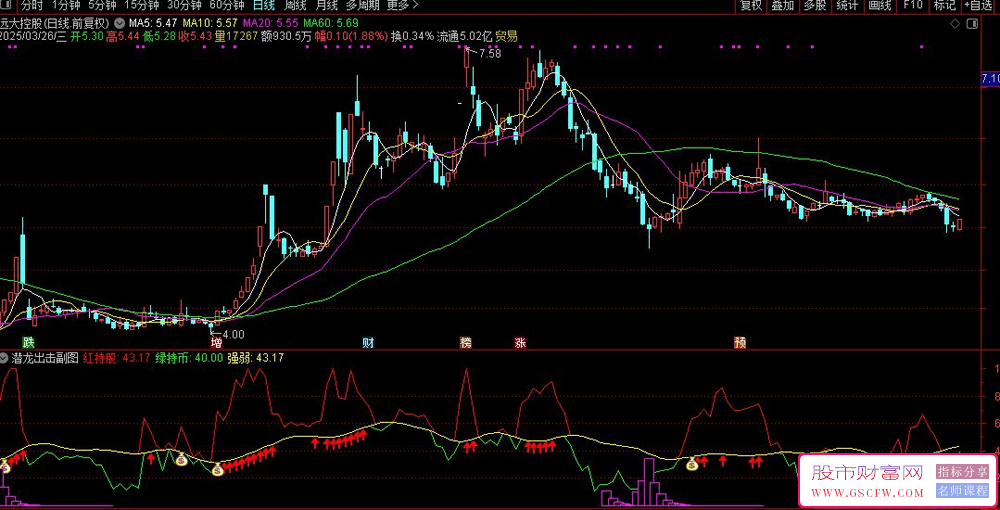The image size is (1000, 510).
Task: Click the top-left window panel icon
Action: pyautogui.click(x=5, y=6)
